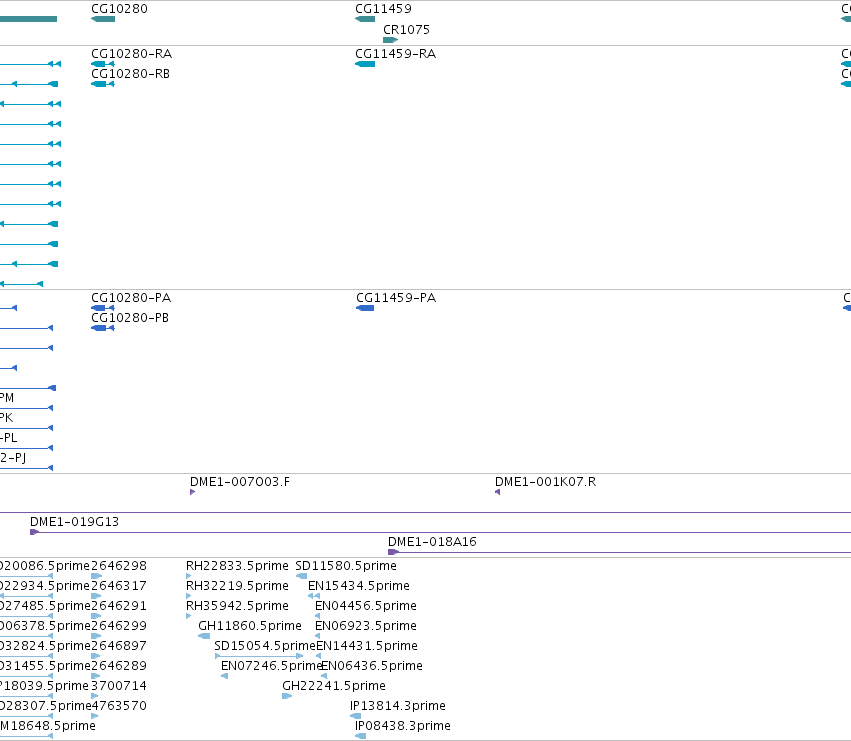Image resolution: width=851 pixels, height=741 pixels.
Task: Select the DME1-018A16 BAC clone line
Action: 619,552
